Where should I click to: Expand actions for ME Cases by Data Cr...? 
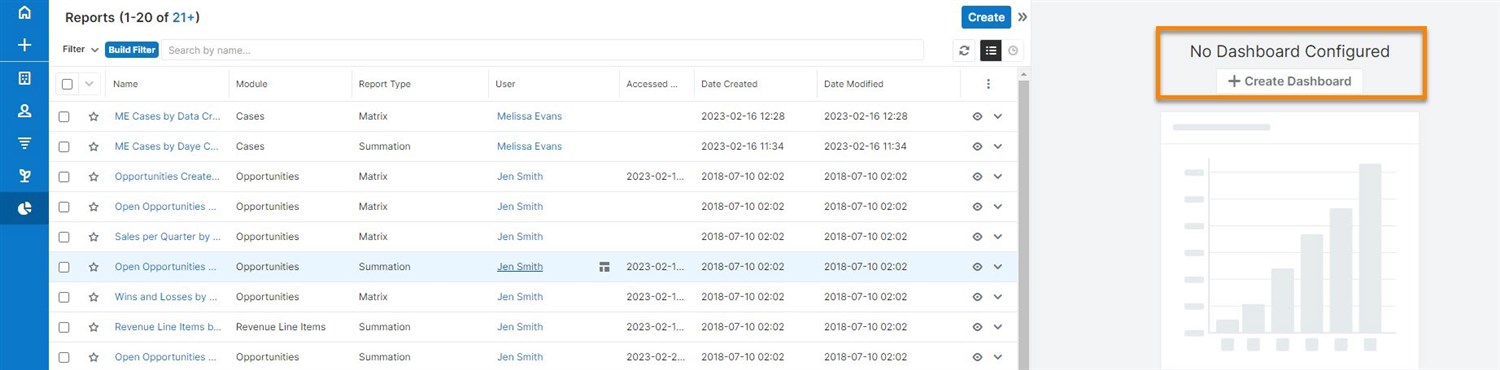click(x=997, y=117)
